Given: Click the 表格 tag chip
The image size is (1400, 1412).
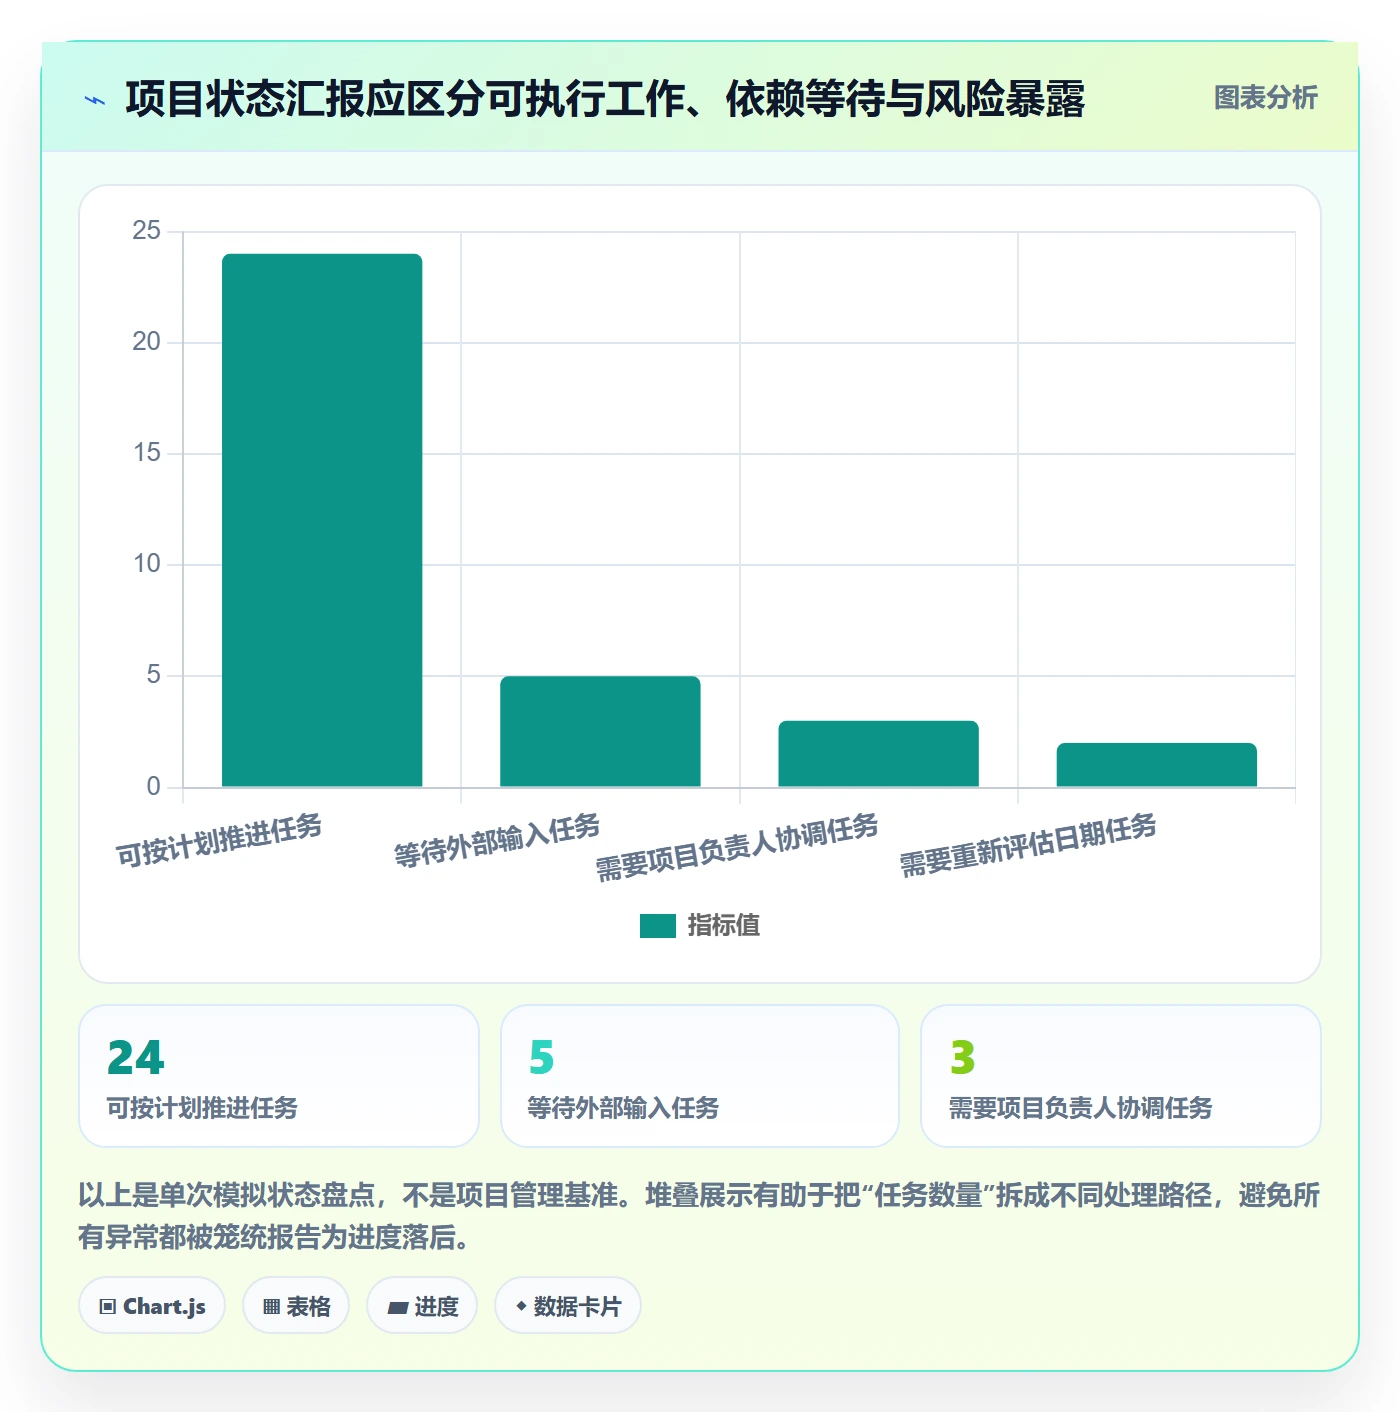Looking at the screenshot, I should [296, 1306].
